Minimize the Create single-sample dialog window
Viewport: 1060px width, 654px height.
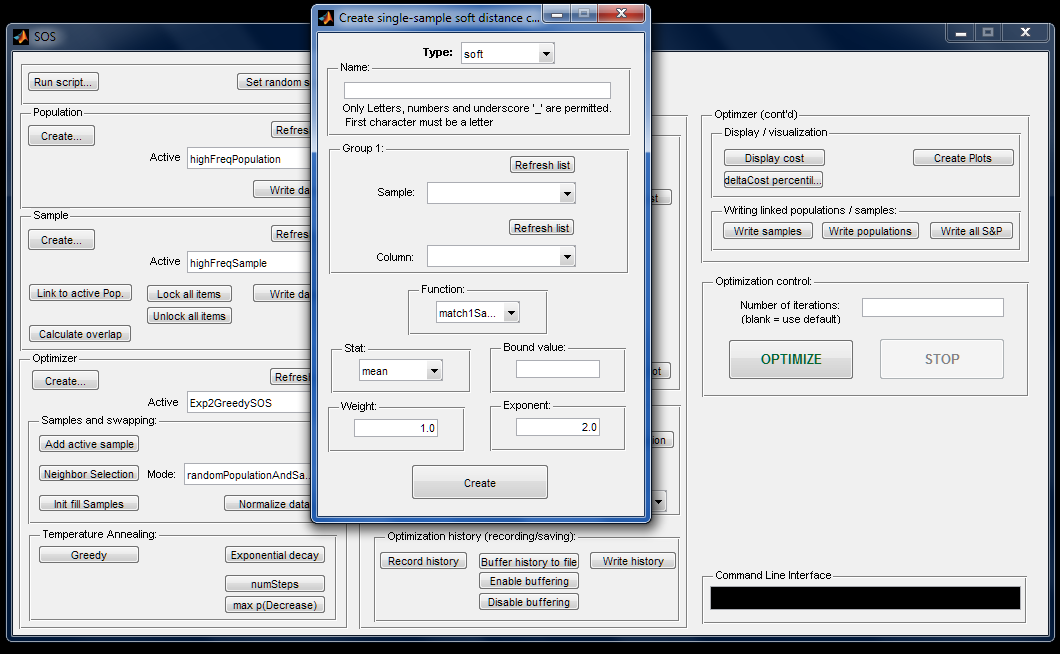[x=557, y=14]
